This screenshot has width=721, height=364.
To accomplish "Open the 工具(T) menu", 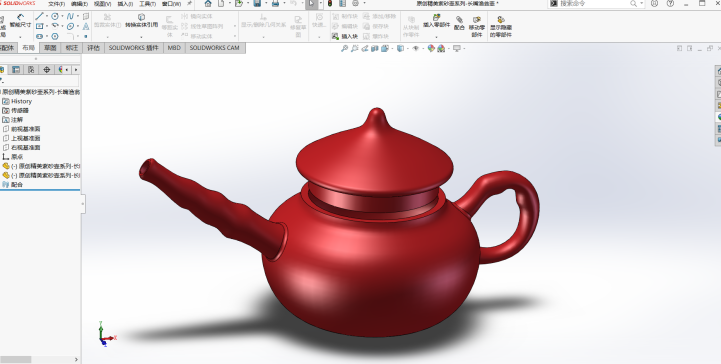I will click(148, 4).
